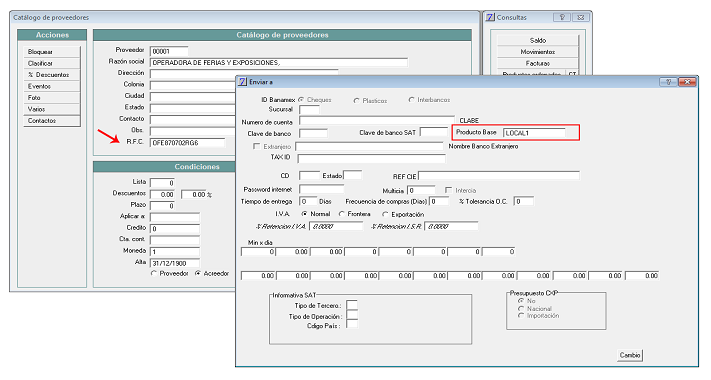This screenshot has height=380, width=711.
Task: Click the Cdigo País field
Action: (352, 325)
